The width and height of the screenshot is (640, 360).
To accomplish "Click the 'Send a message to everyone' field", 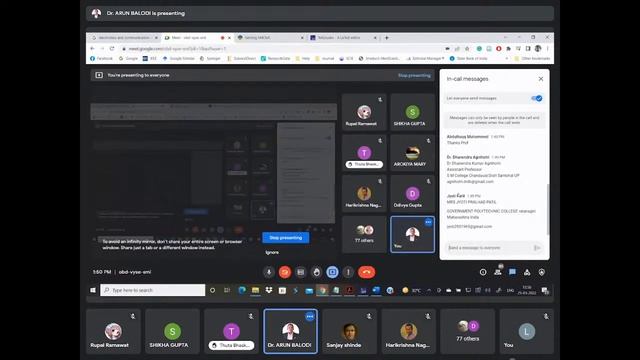I will coord(488,248).
